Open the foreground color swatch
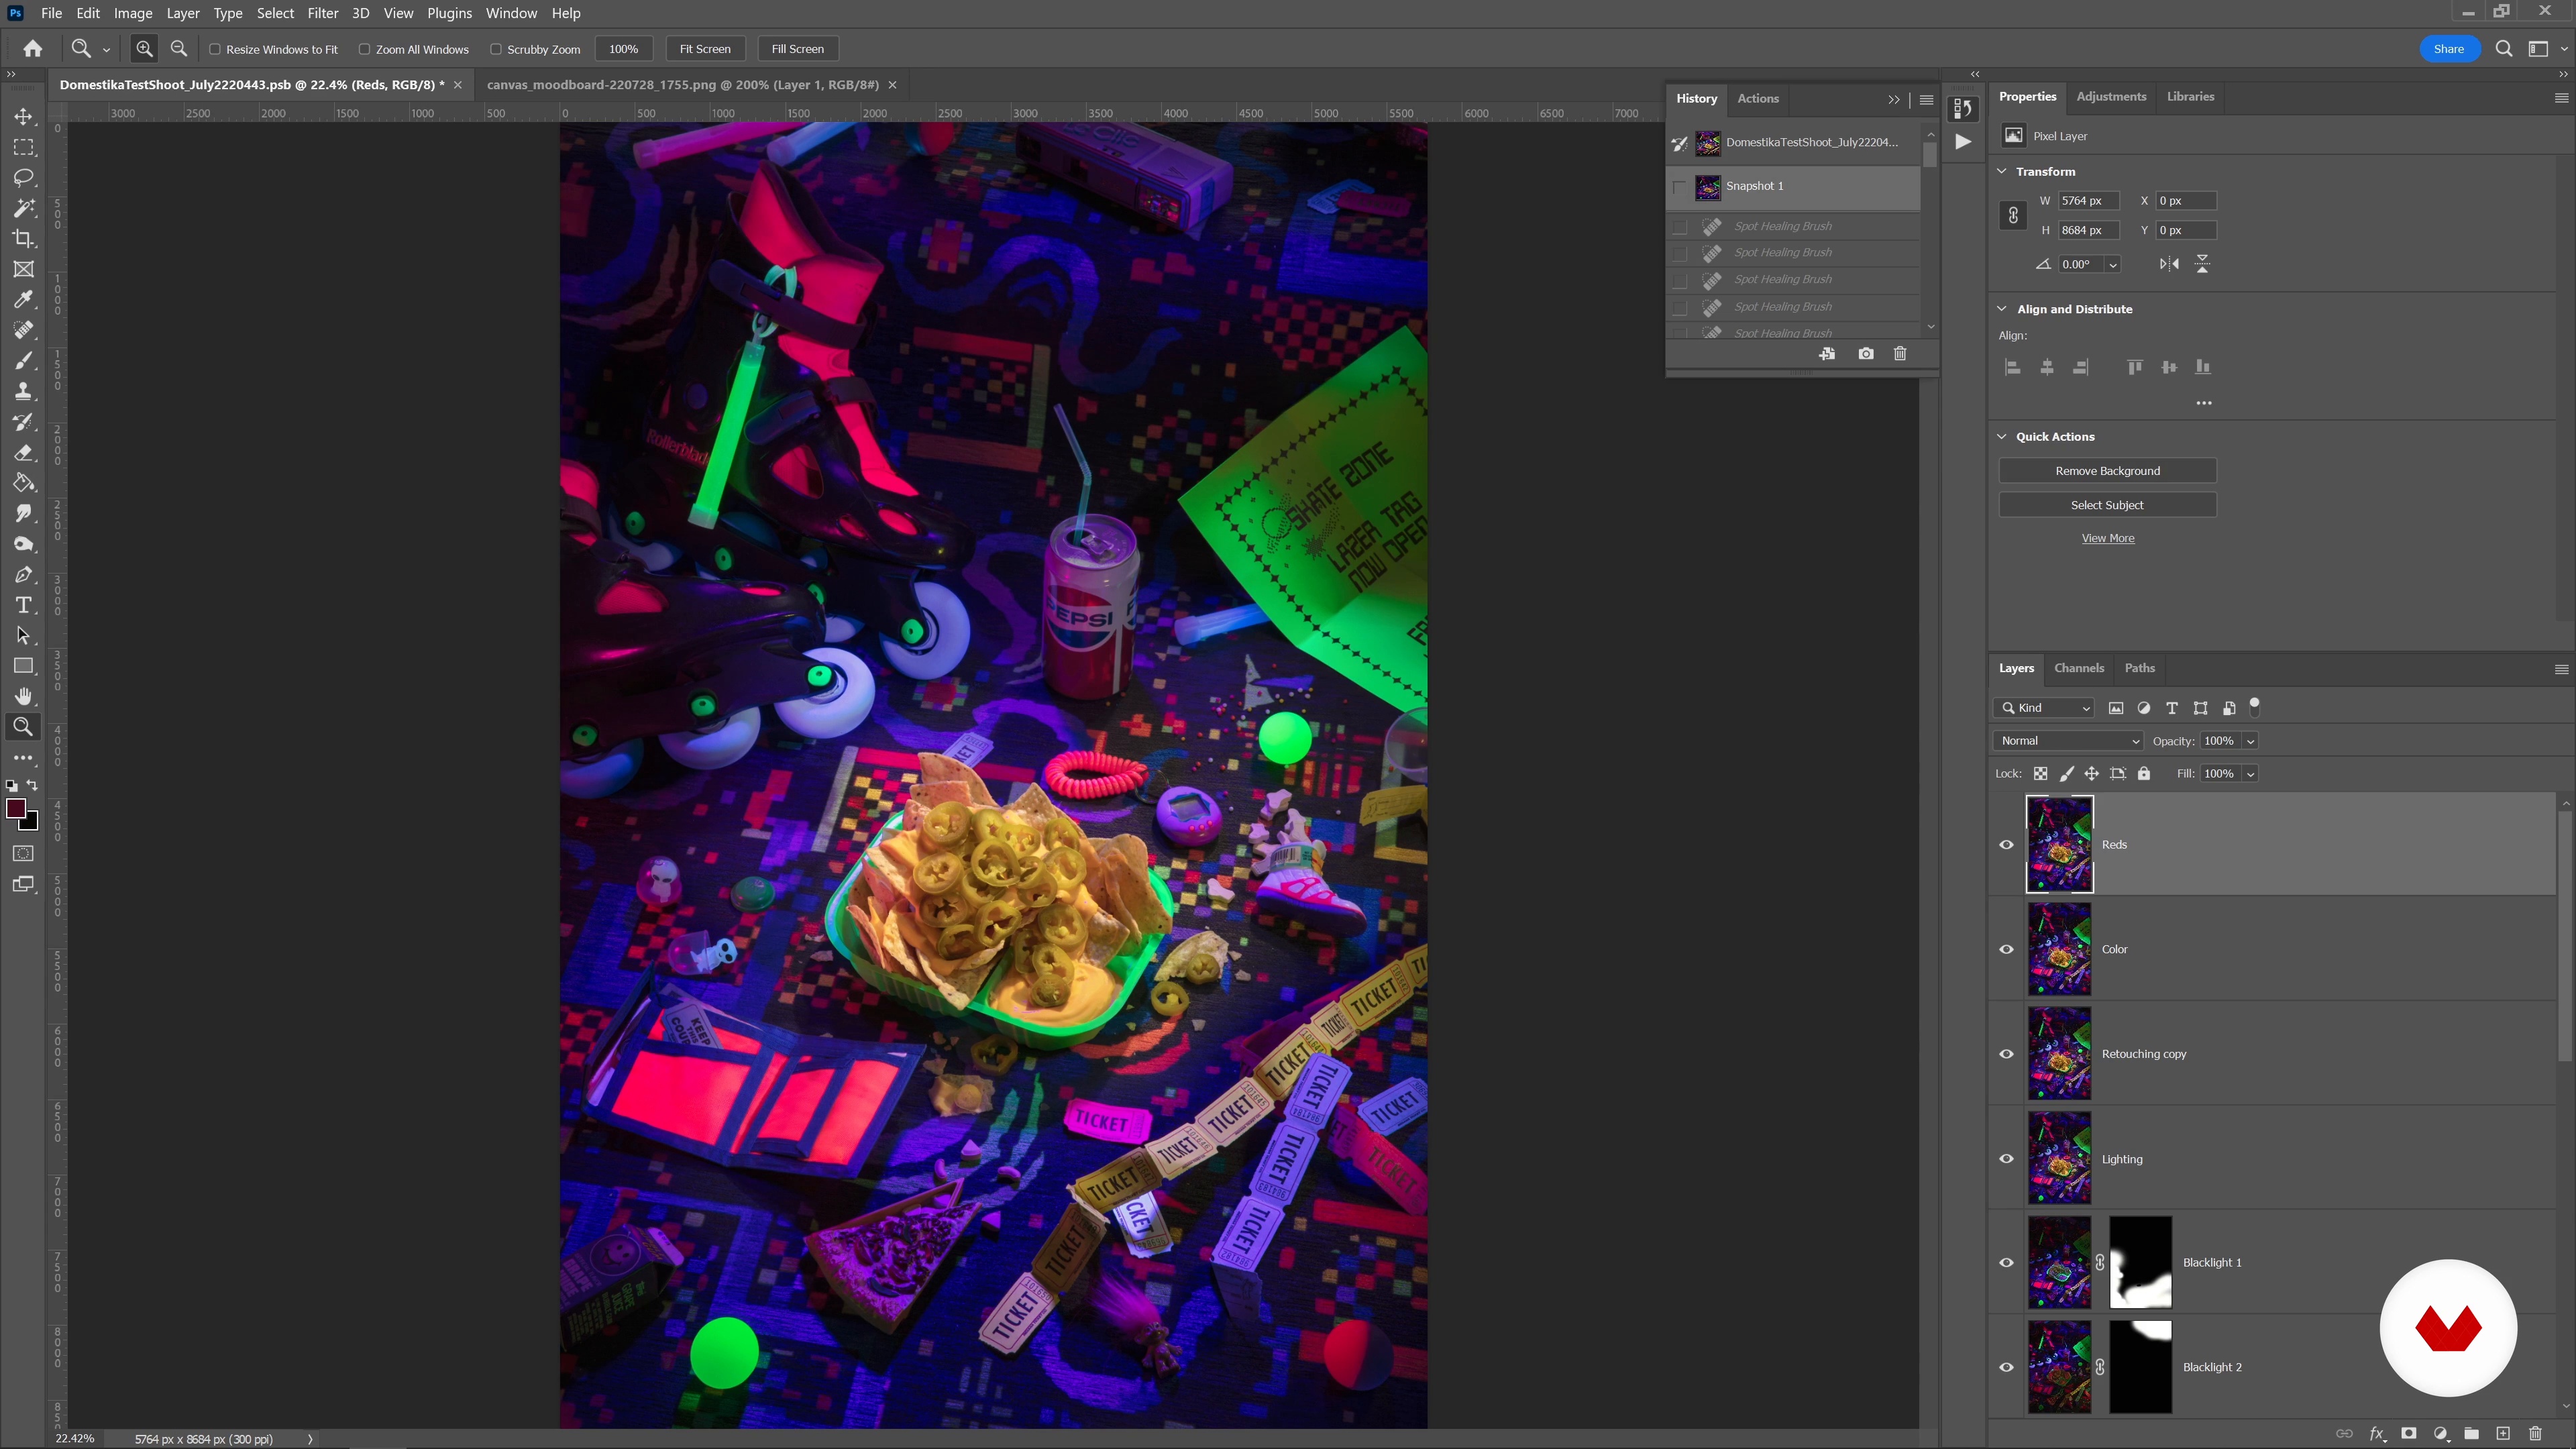Screen dimensions: 2576x1449 point(15,809)
